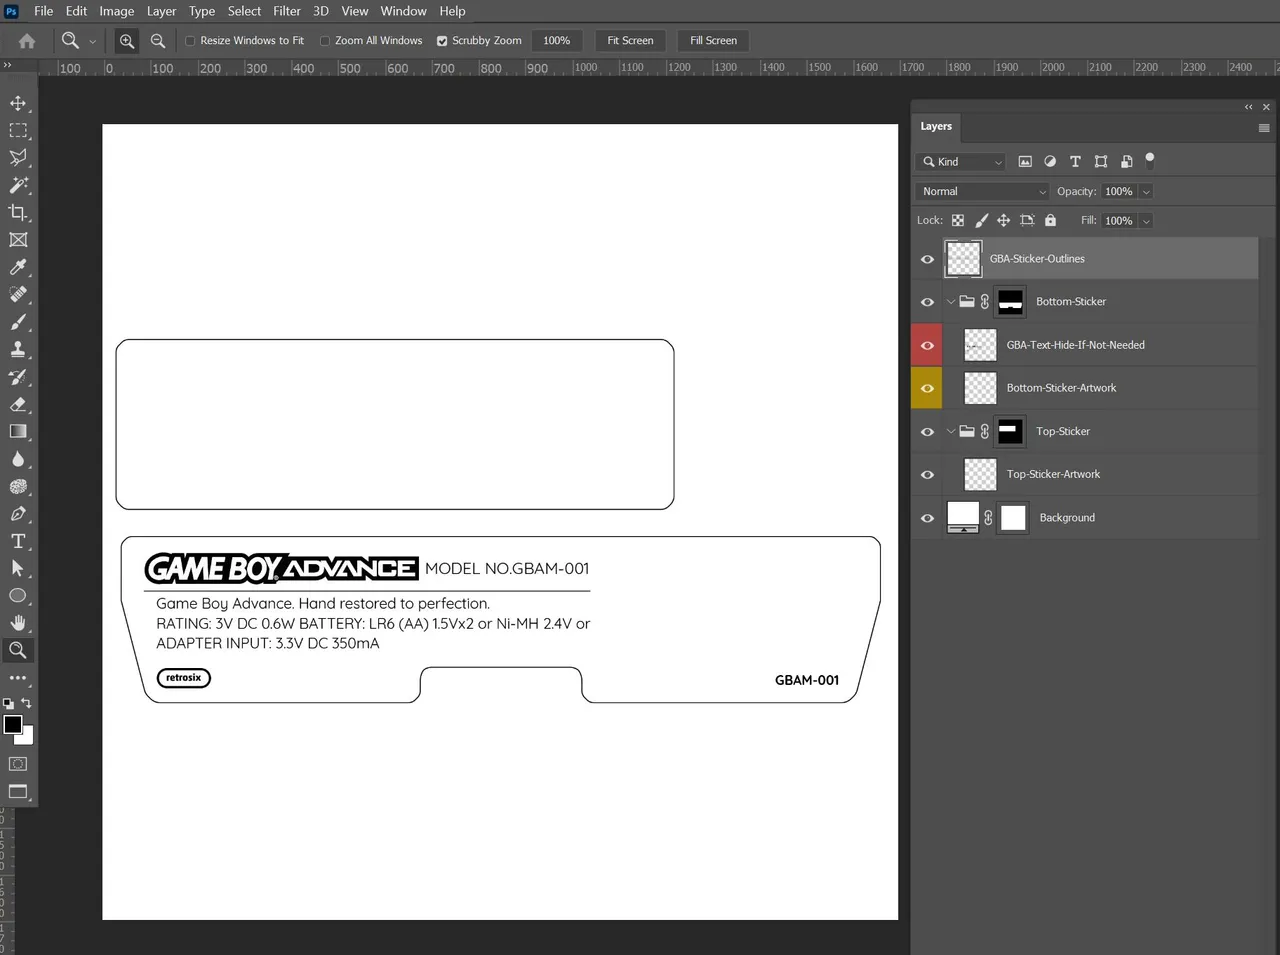Click the Zoom tool in toolbar
This screenshot has height=955, width=1280.
pos(18,650)
